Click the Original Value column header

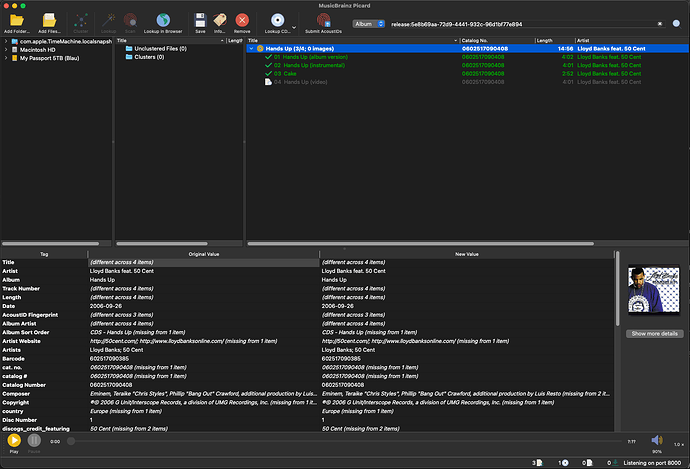(x=204, y=254)
